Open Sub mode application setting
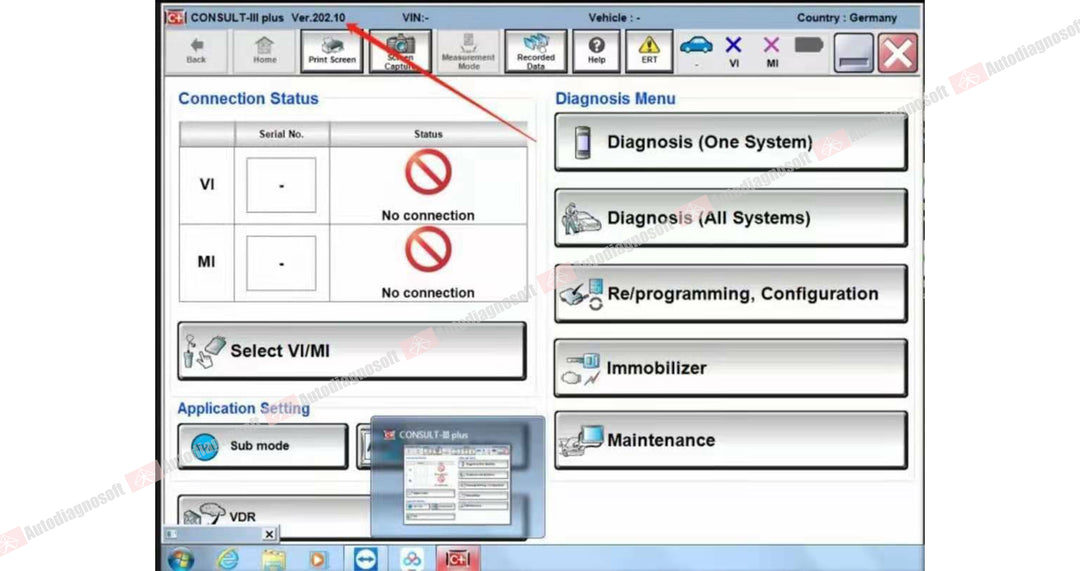Image resolution: width=1080 pixels, height=571 pixels. [x=263, y=446]
